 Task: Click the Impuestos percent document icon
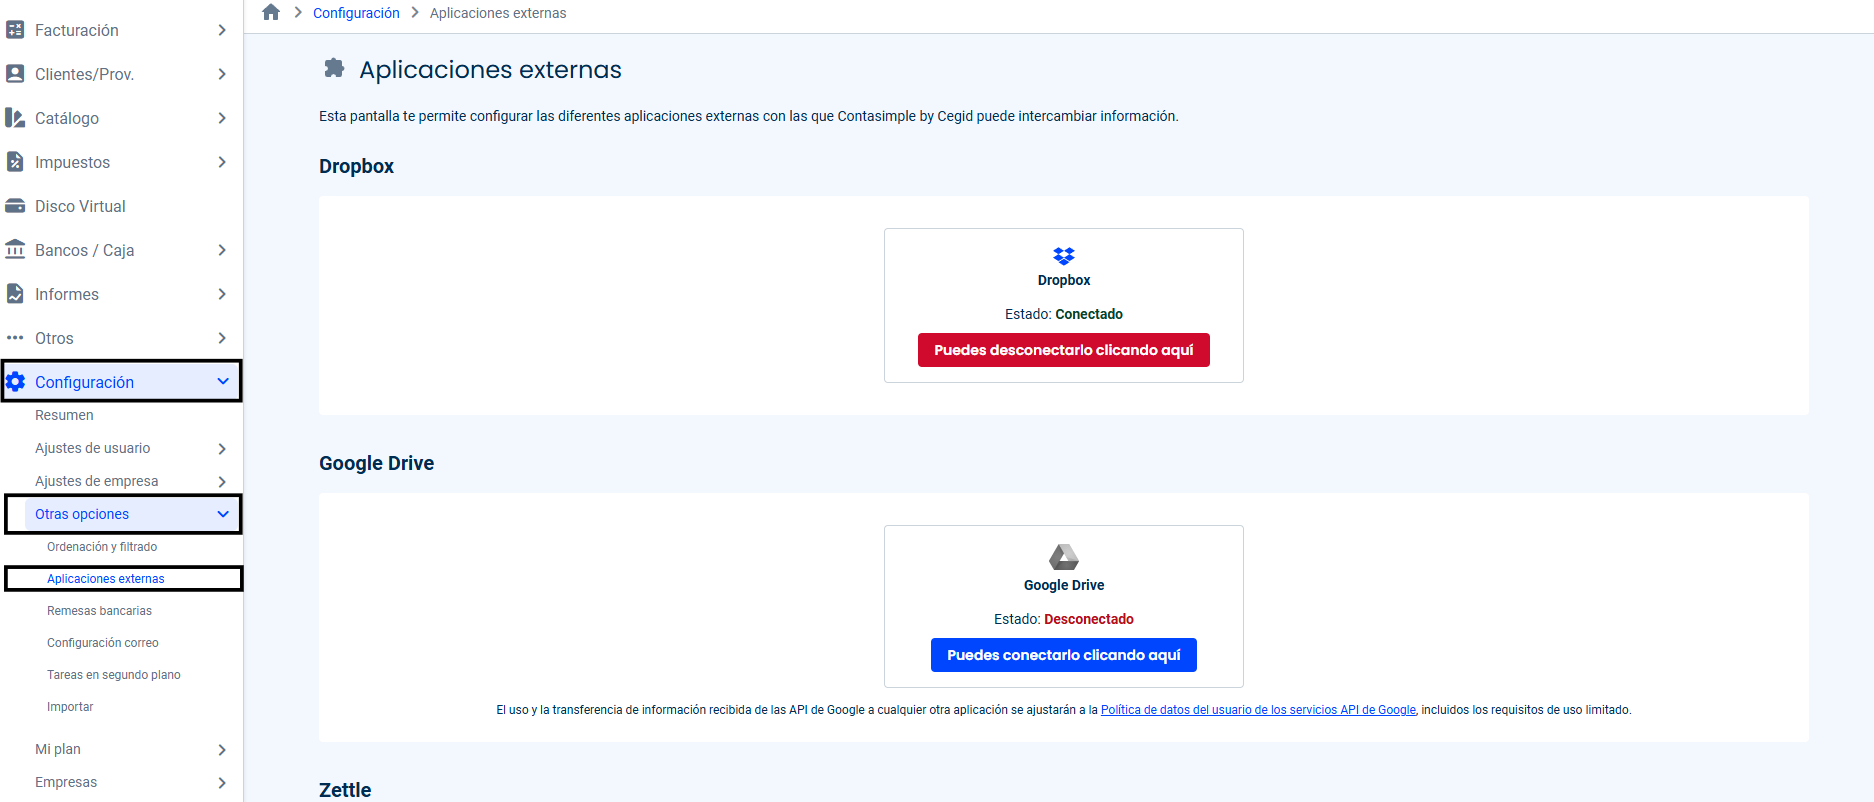coord(15,162)
